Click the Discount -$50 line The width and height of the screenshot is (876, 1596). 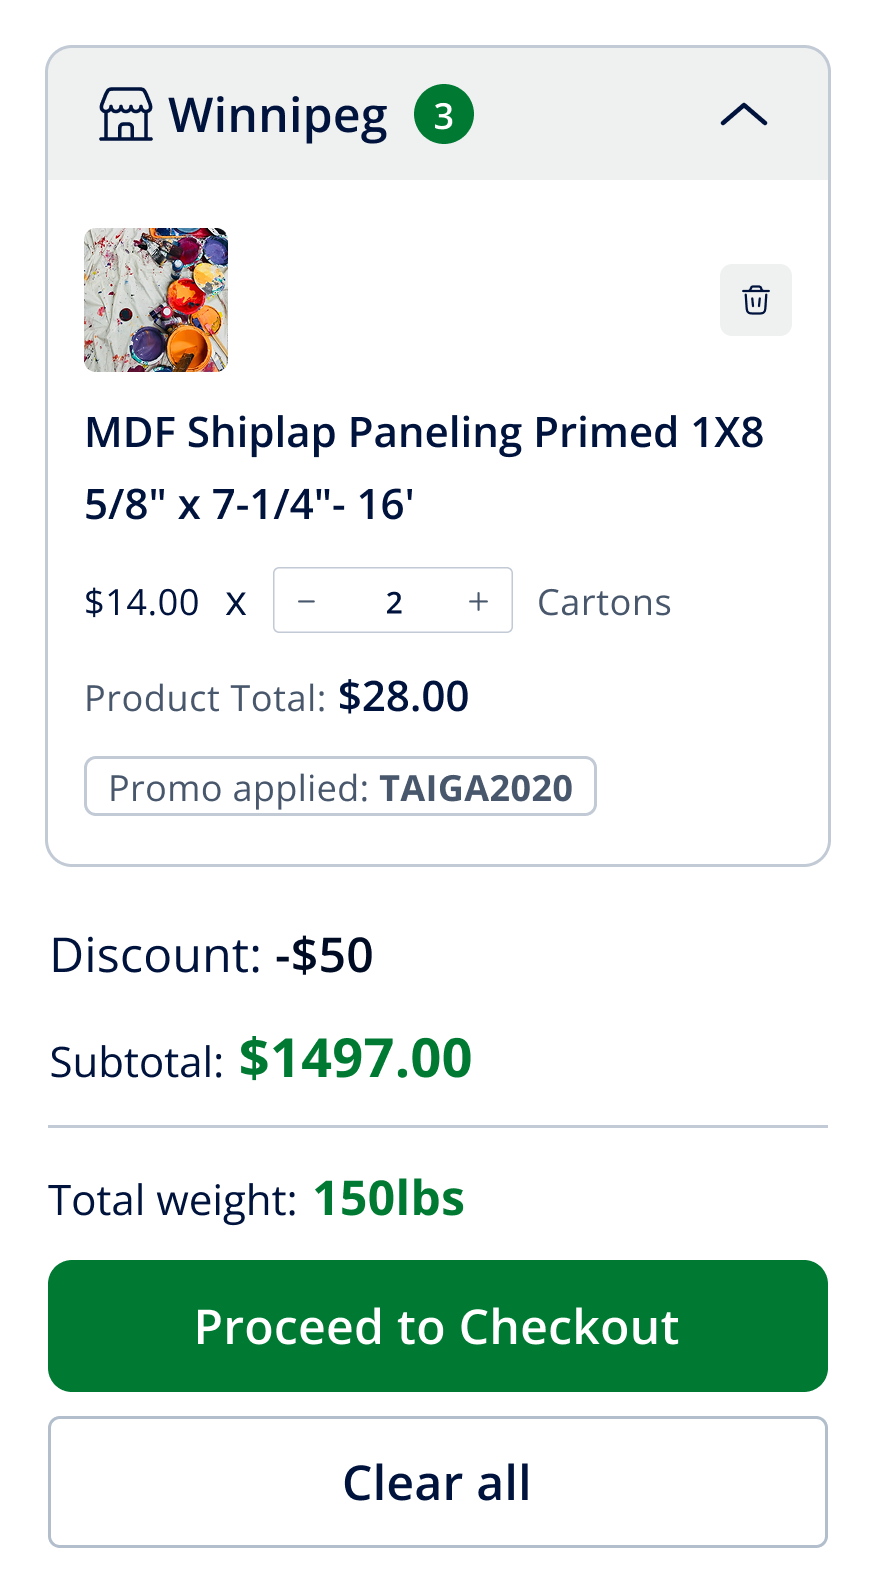(x=212, y=955)
